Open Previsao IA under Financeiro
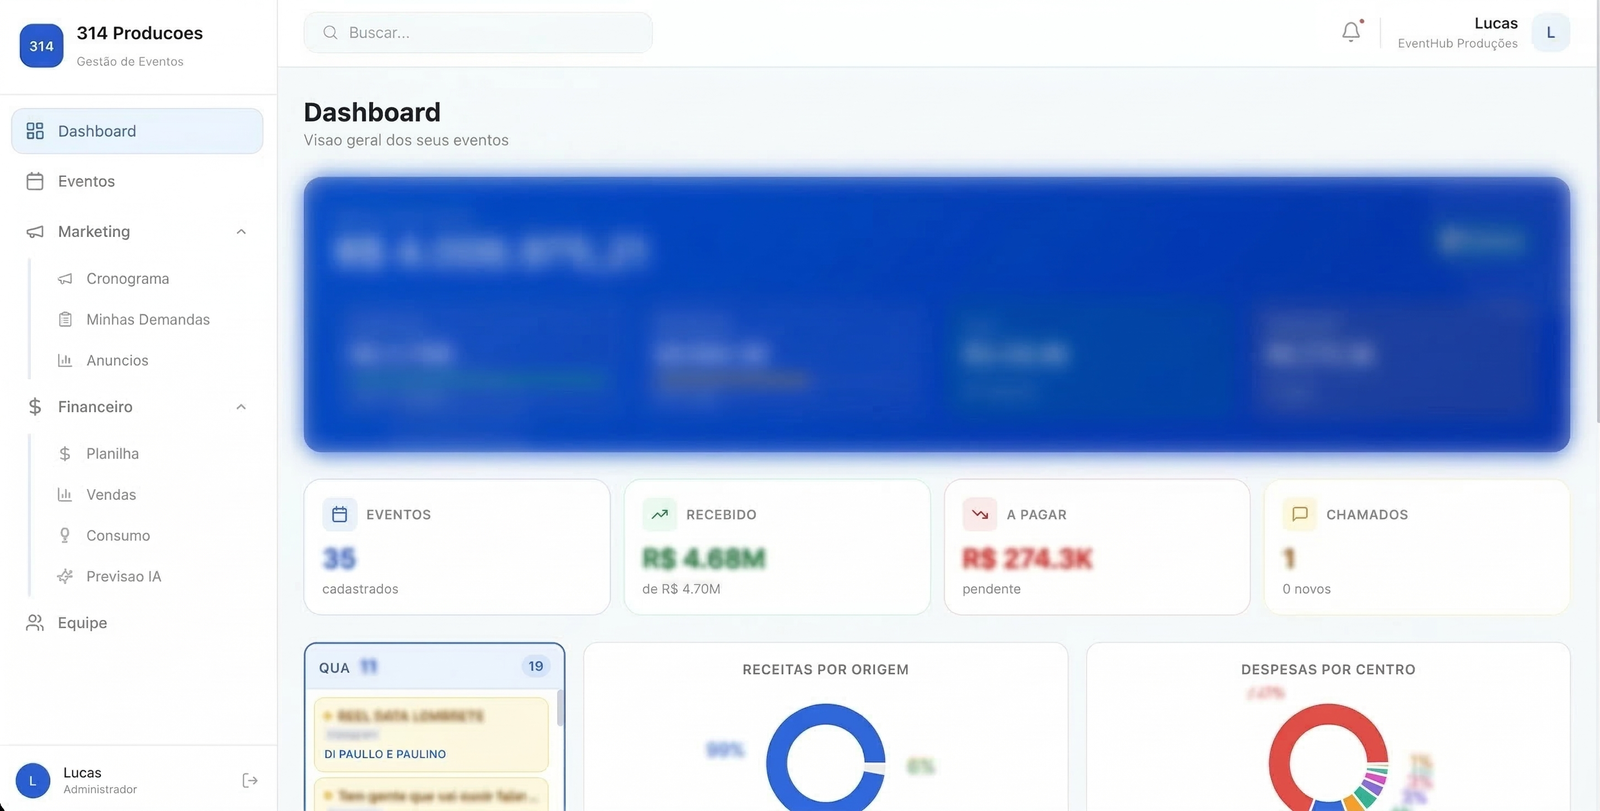Image resolution: width=1600 pixels, height=811 pixels. (x=123, y=577)
